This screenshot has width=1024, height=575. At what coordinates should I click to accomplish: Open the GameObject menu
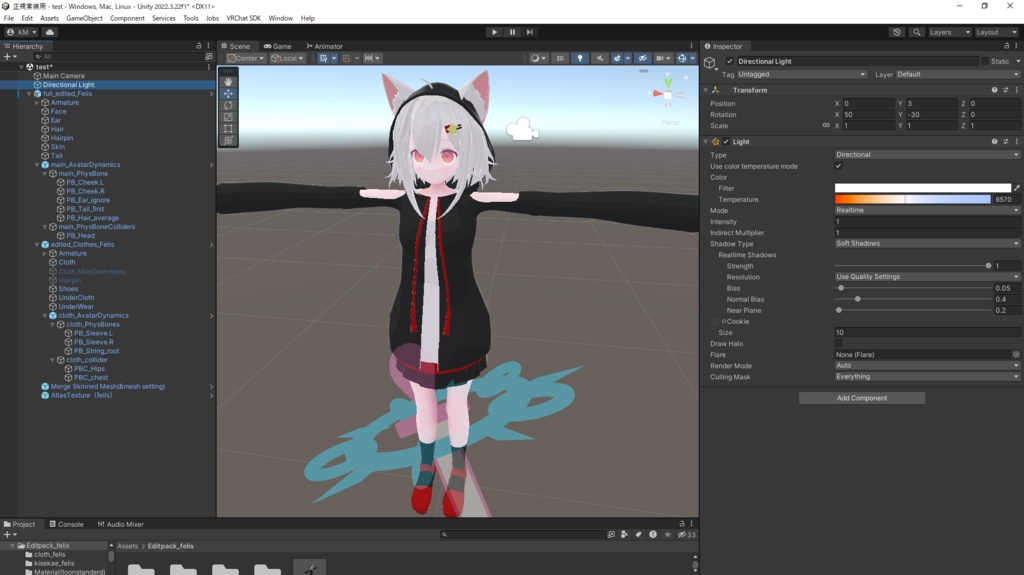(84, 18)
